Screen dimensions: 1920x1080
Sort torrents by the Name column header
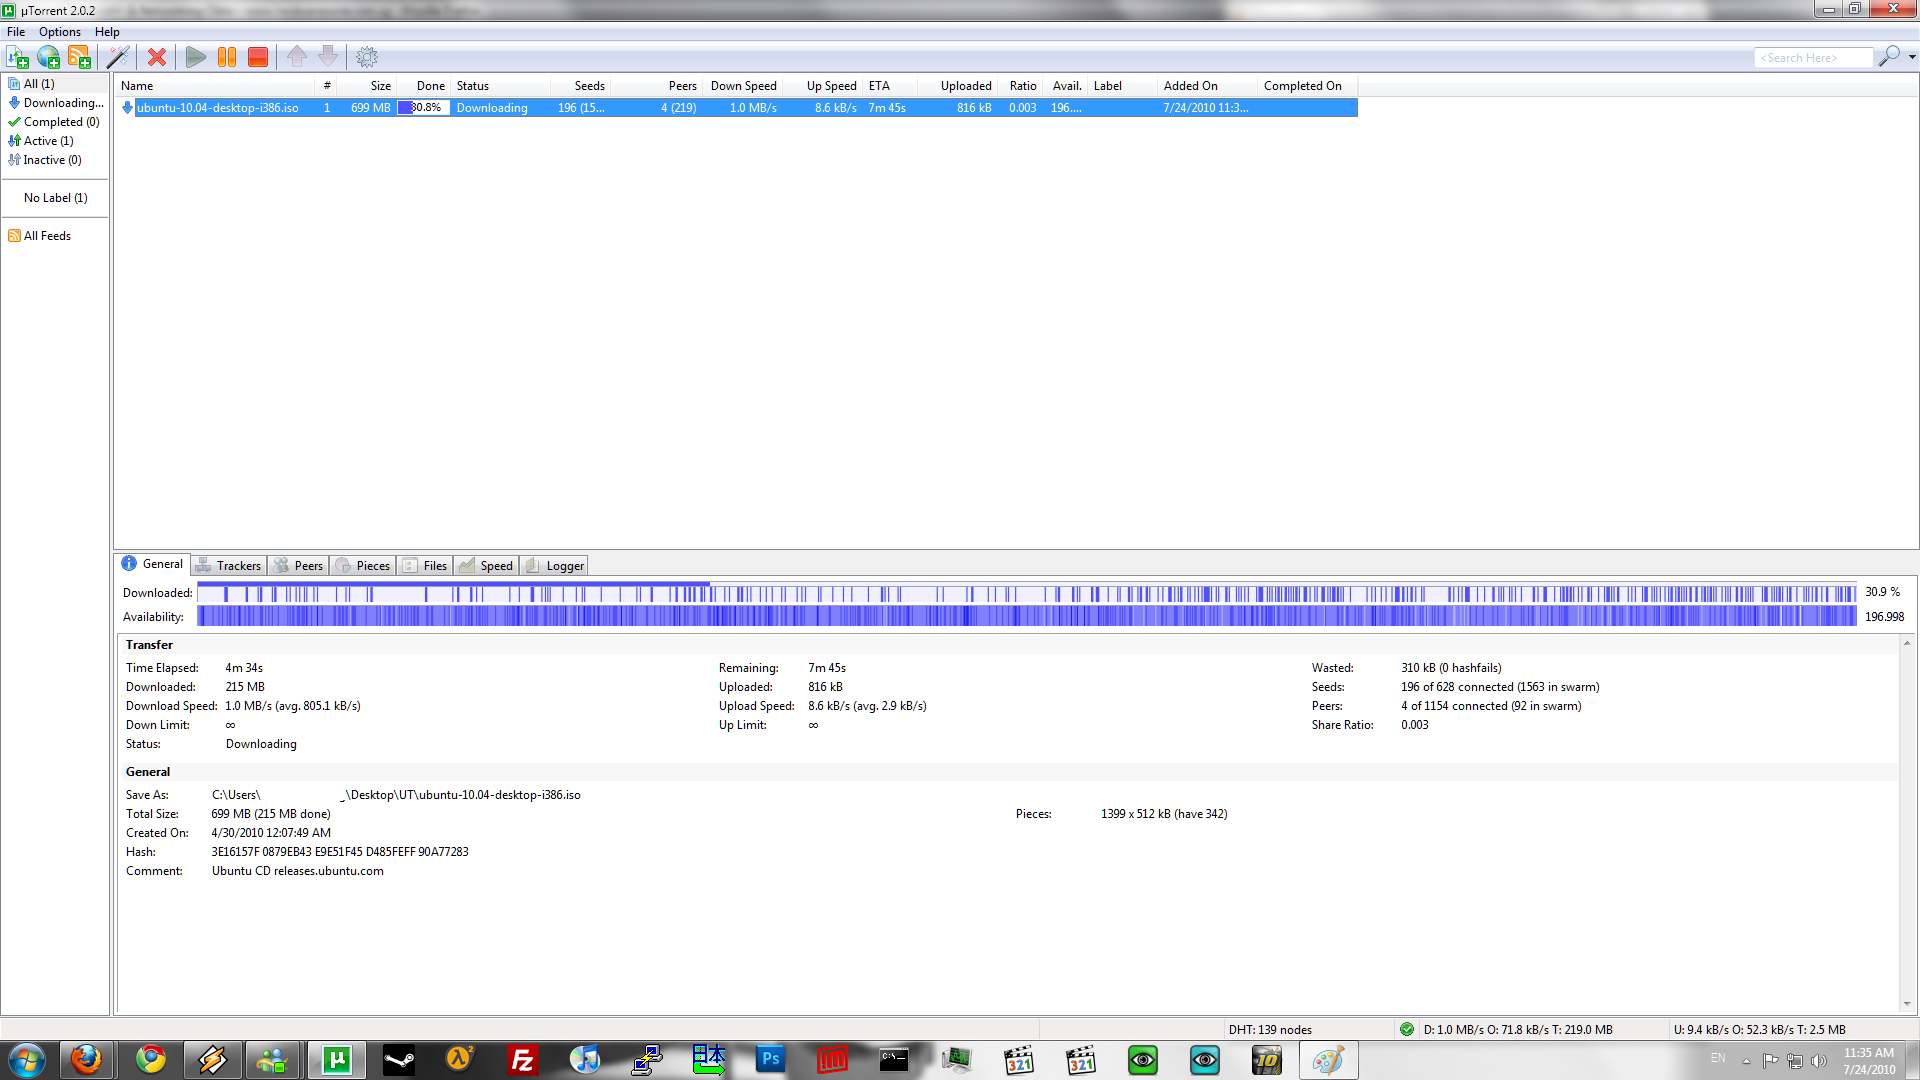tap(215, 86)
